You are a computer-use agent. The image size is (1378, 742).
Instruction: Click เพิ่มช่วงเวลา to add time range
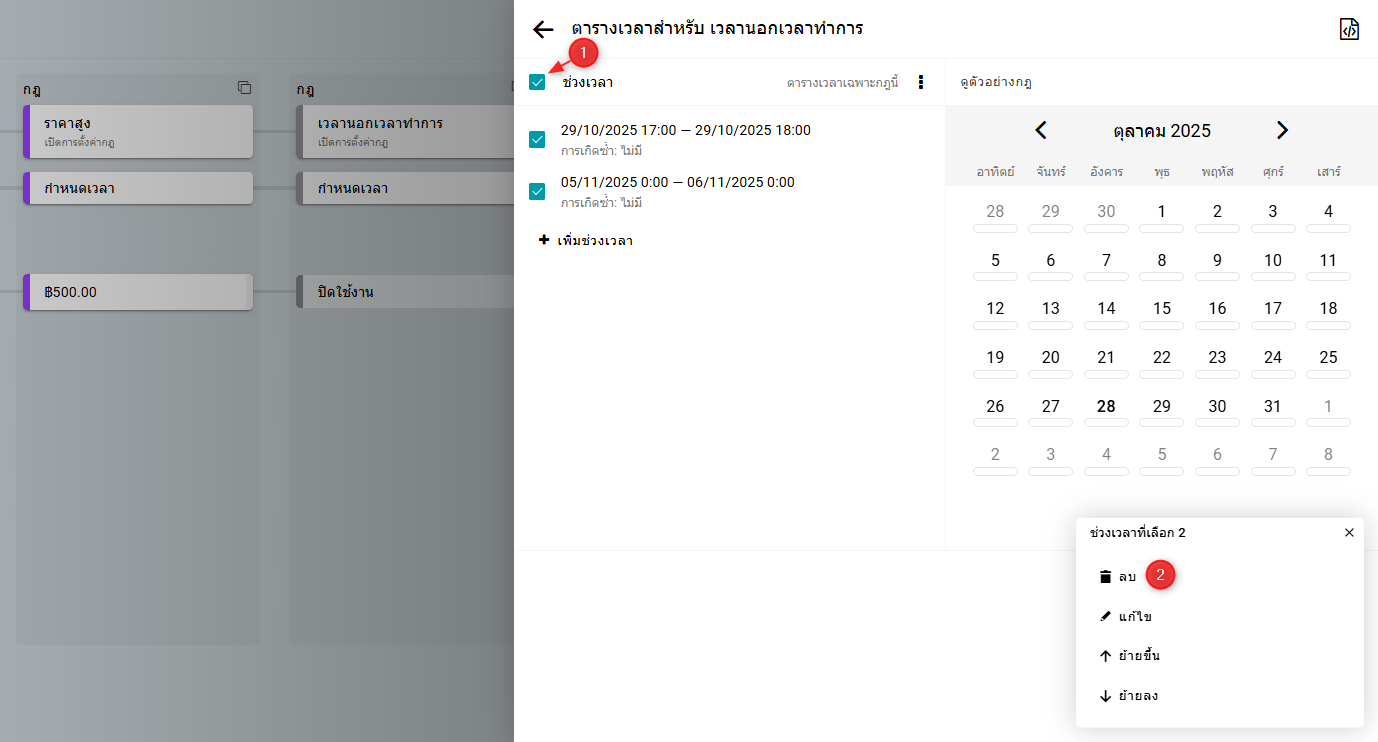[586, 240]
